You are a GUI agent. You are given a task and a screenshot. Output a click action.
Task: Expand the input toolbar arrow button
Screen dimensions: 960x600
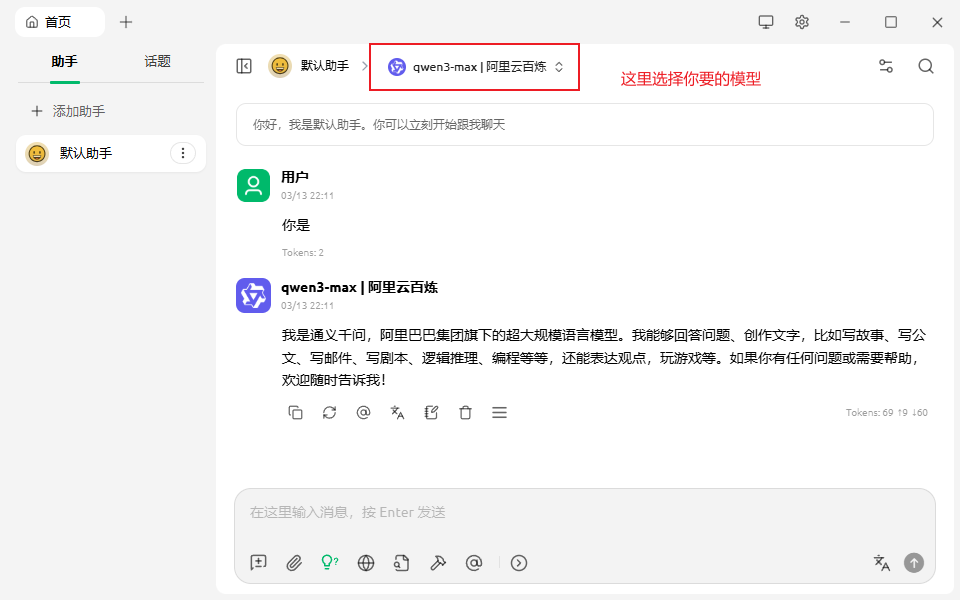click(x=519, y=563)
